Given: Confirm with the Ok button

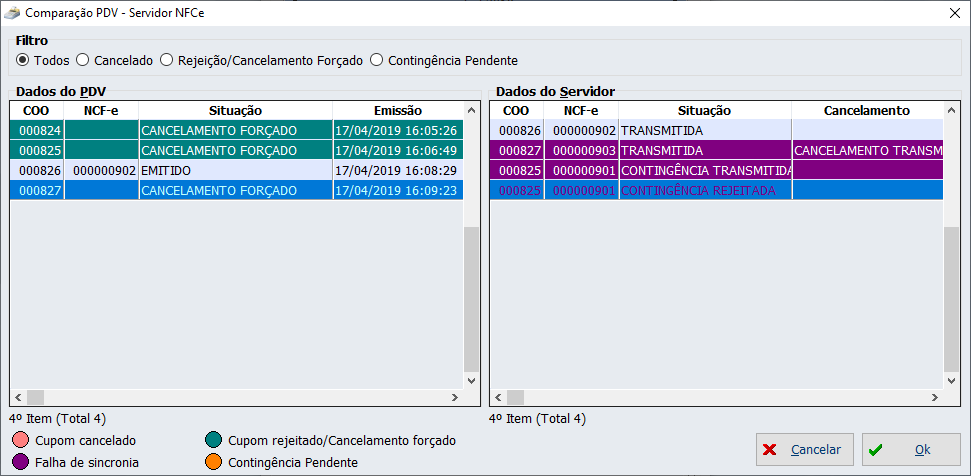Looking at the screenshot, I should [x=911, y=450].
